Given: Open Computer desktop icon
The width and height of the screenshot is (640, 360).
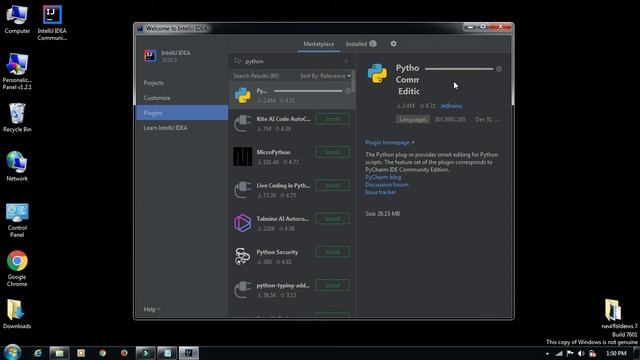Looking at the screenshot, I should click(x=17, y=20).
